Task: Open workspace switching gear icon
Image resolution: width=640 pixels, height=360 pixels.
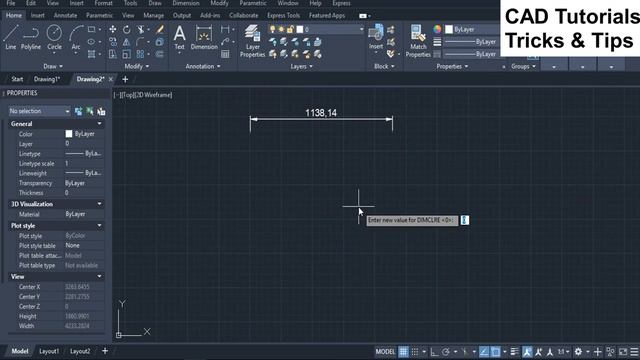Action: pyautogui.click(x=578, y=351)
